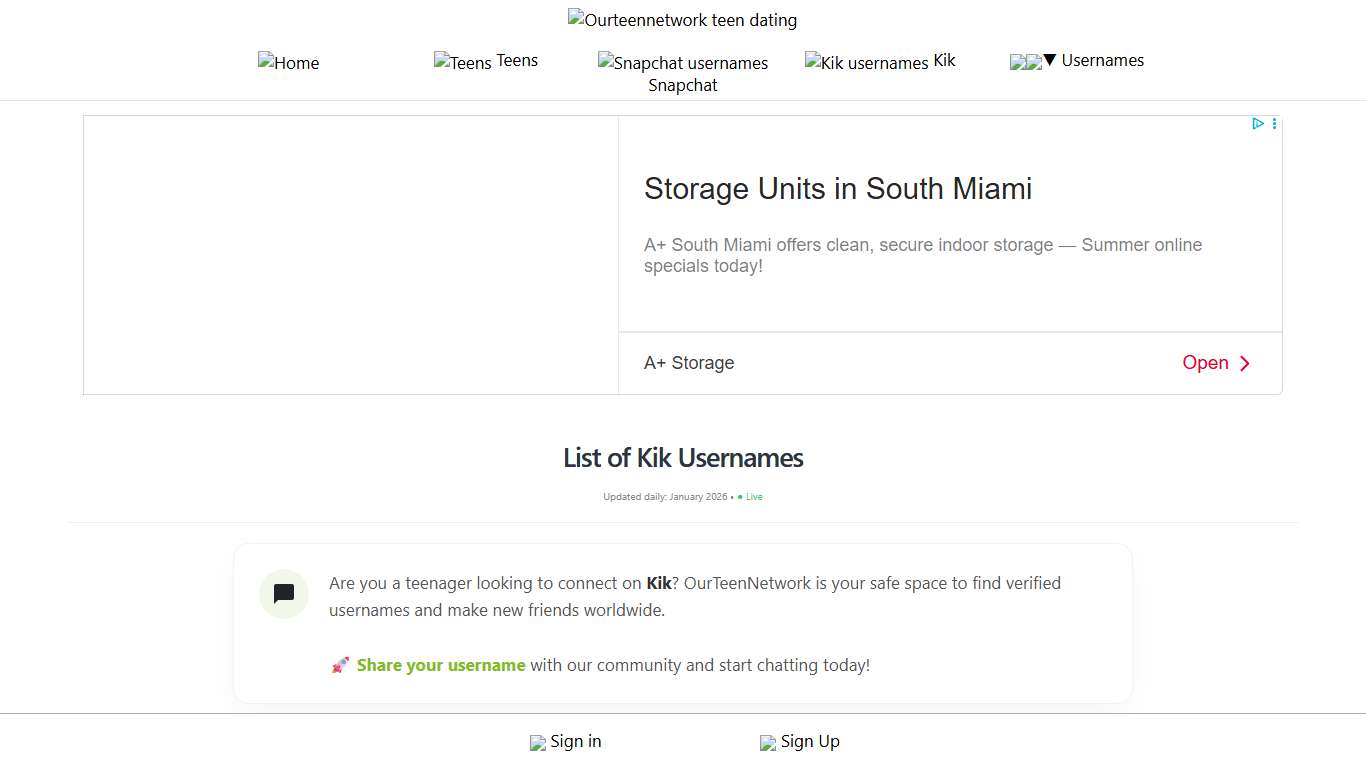This screenshot has height=768, width=1366.
Task: Click the Storage Units in South Miami headline
Action: coord(838,189)
